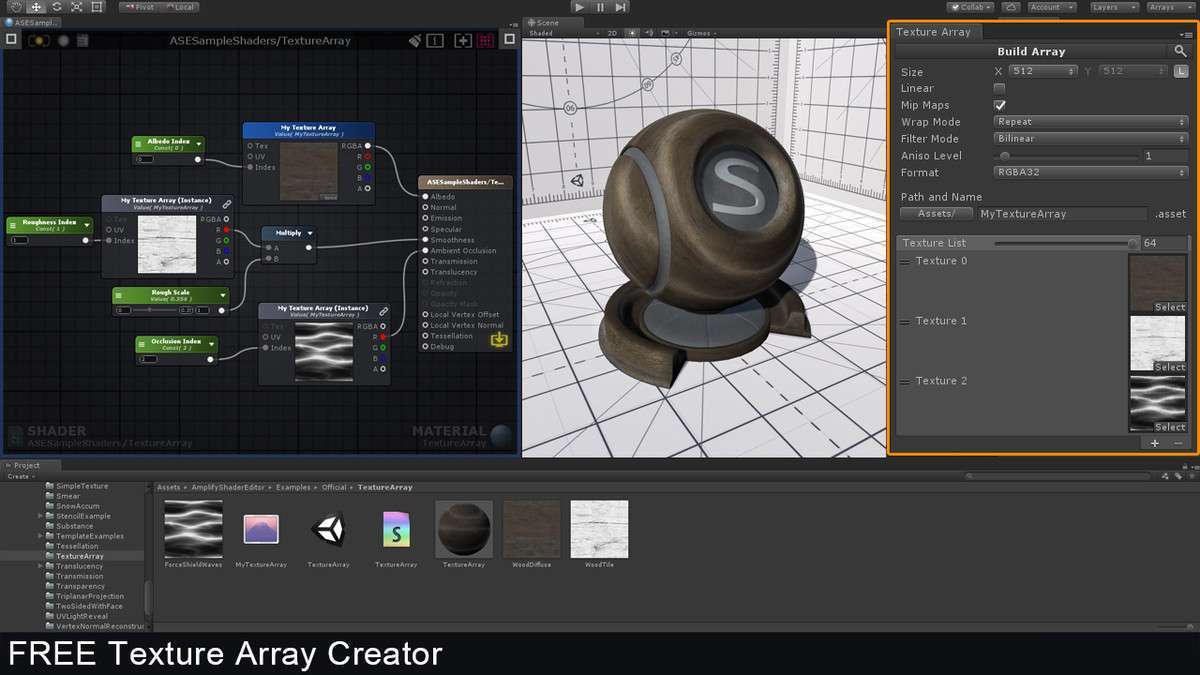Click the link icon on first Texture Array instance node
This screenshot has height=675, width=1200.
coord(227,203)
